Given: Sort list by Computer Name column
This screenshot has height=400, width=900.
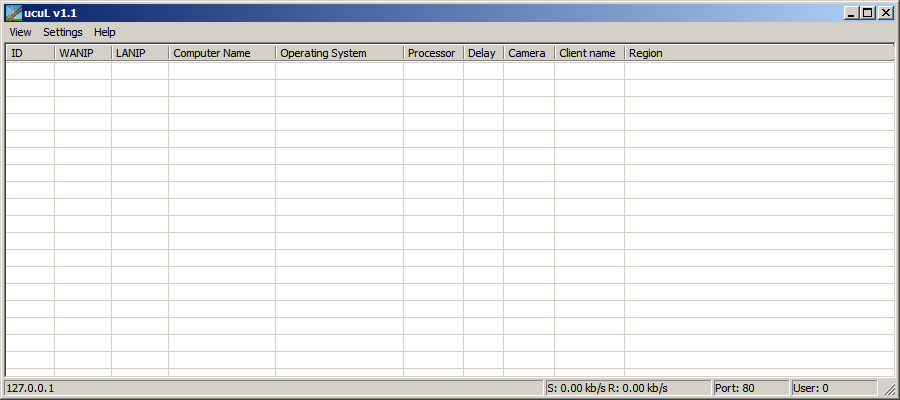Looking at the screenshot, I should pyautogui.click(x=222, y=53).
